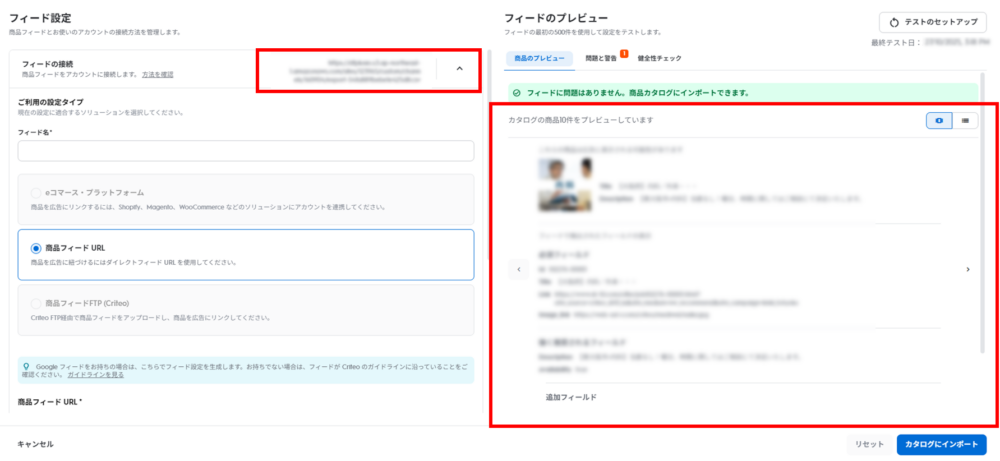The image size is (1000, 461).
Task: Expand the 追加フィールド section
Action: tap(571, 397)
